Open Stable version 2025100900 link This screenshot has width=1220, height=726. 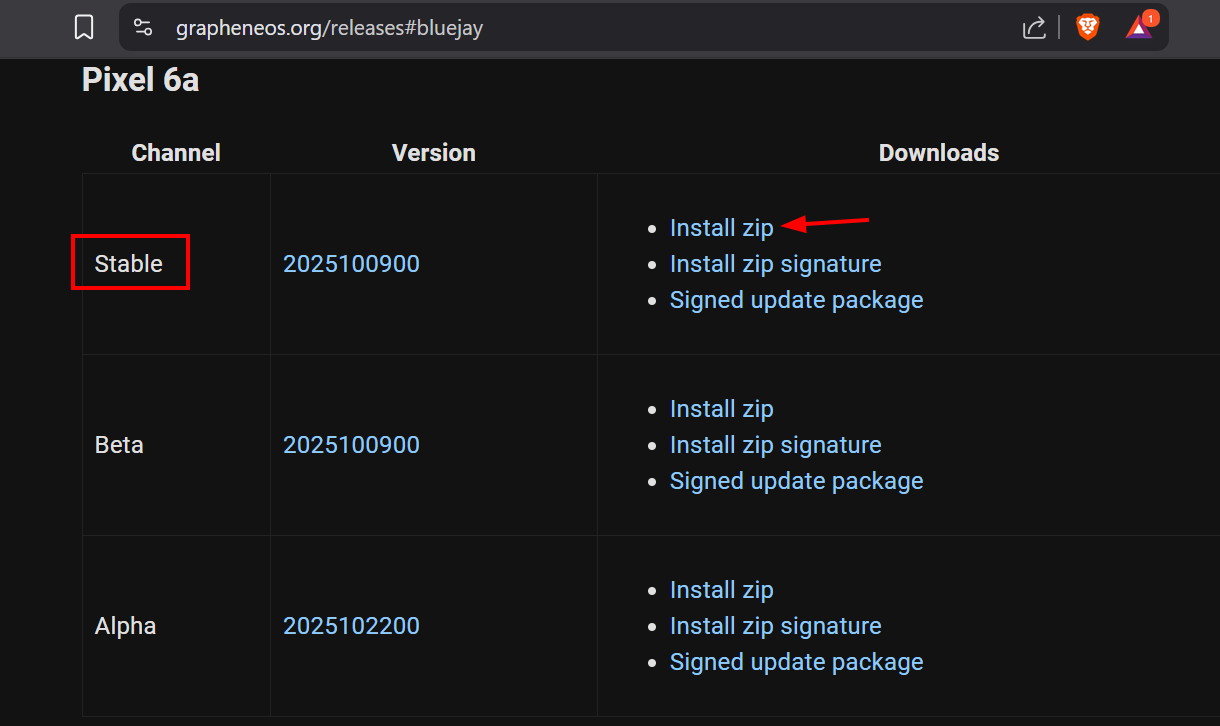[351, 264]
